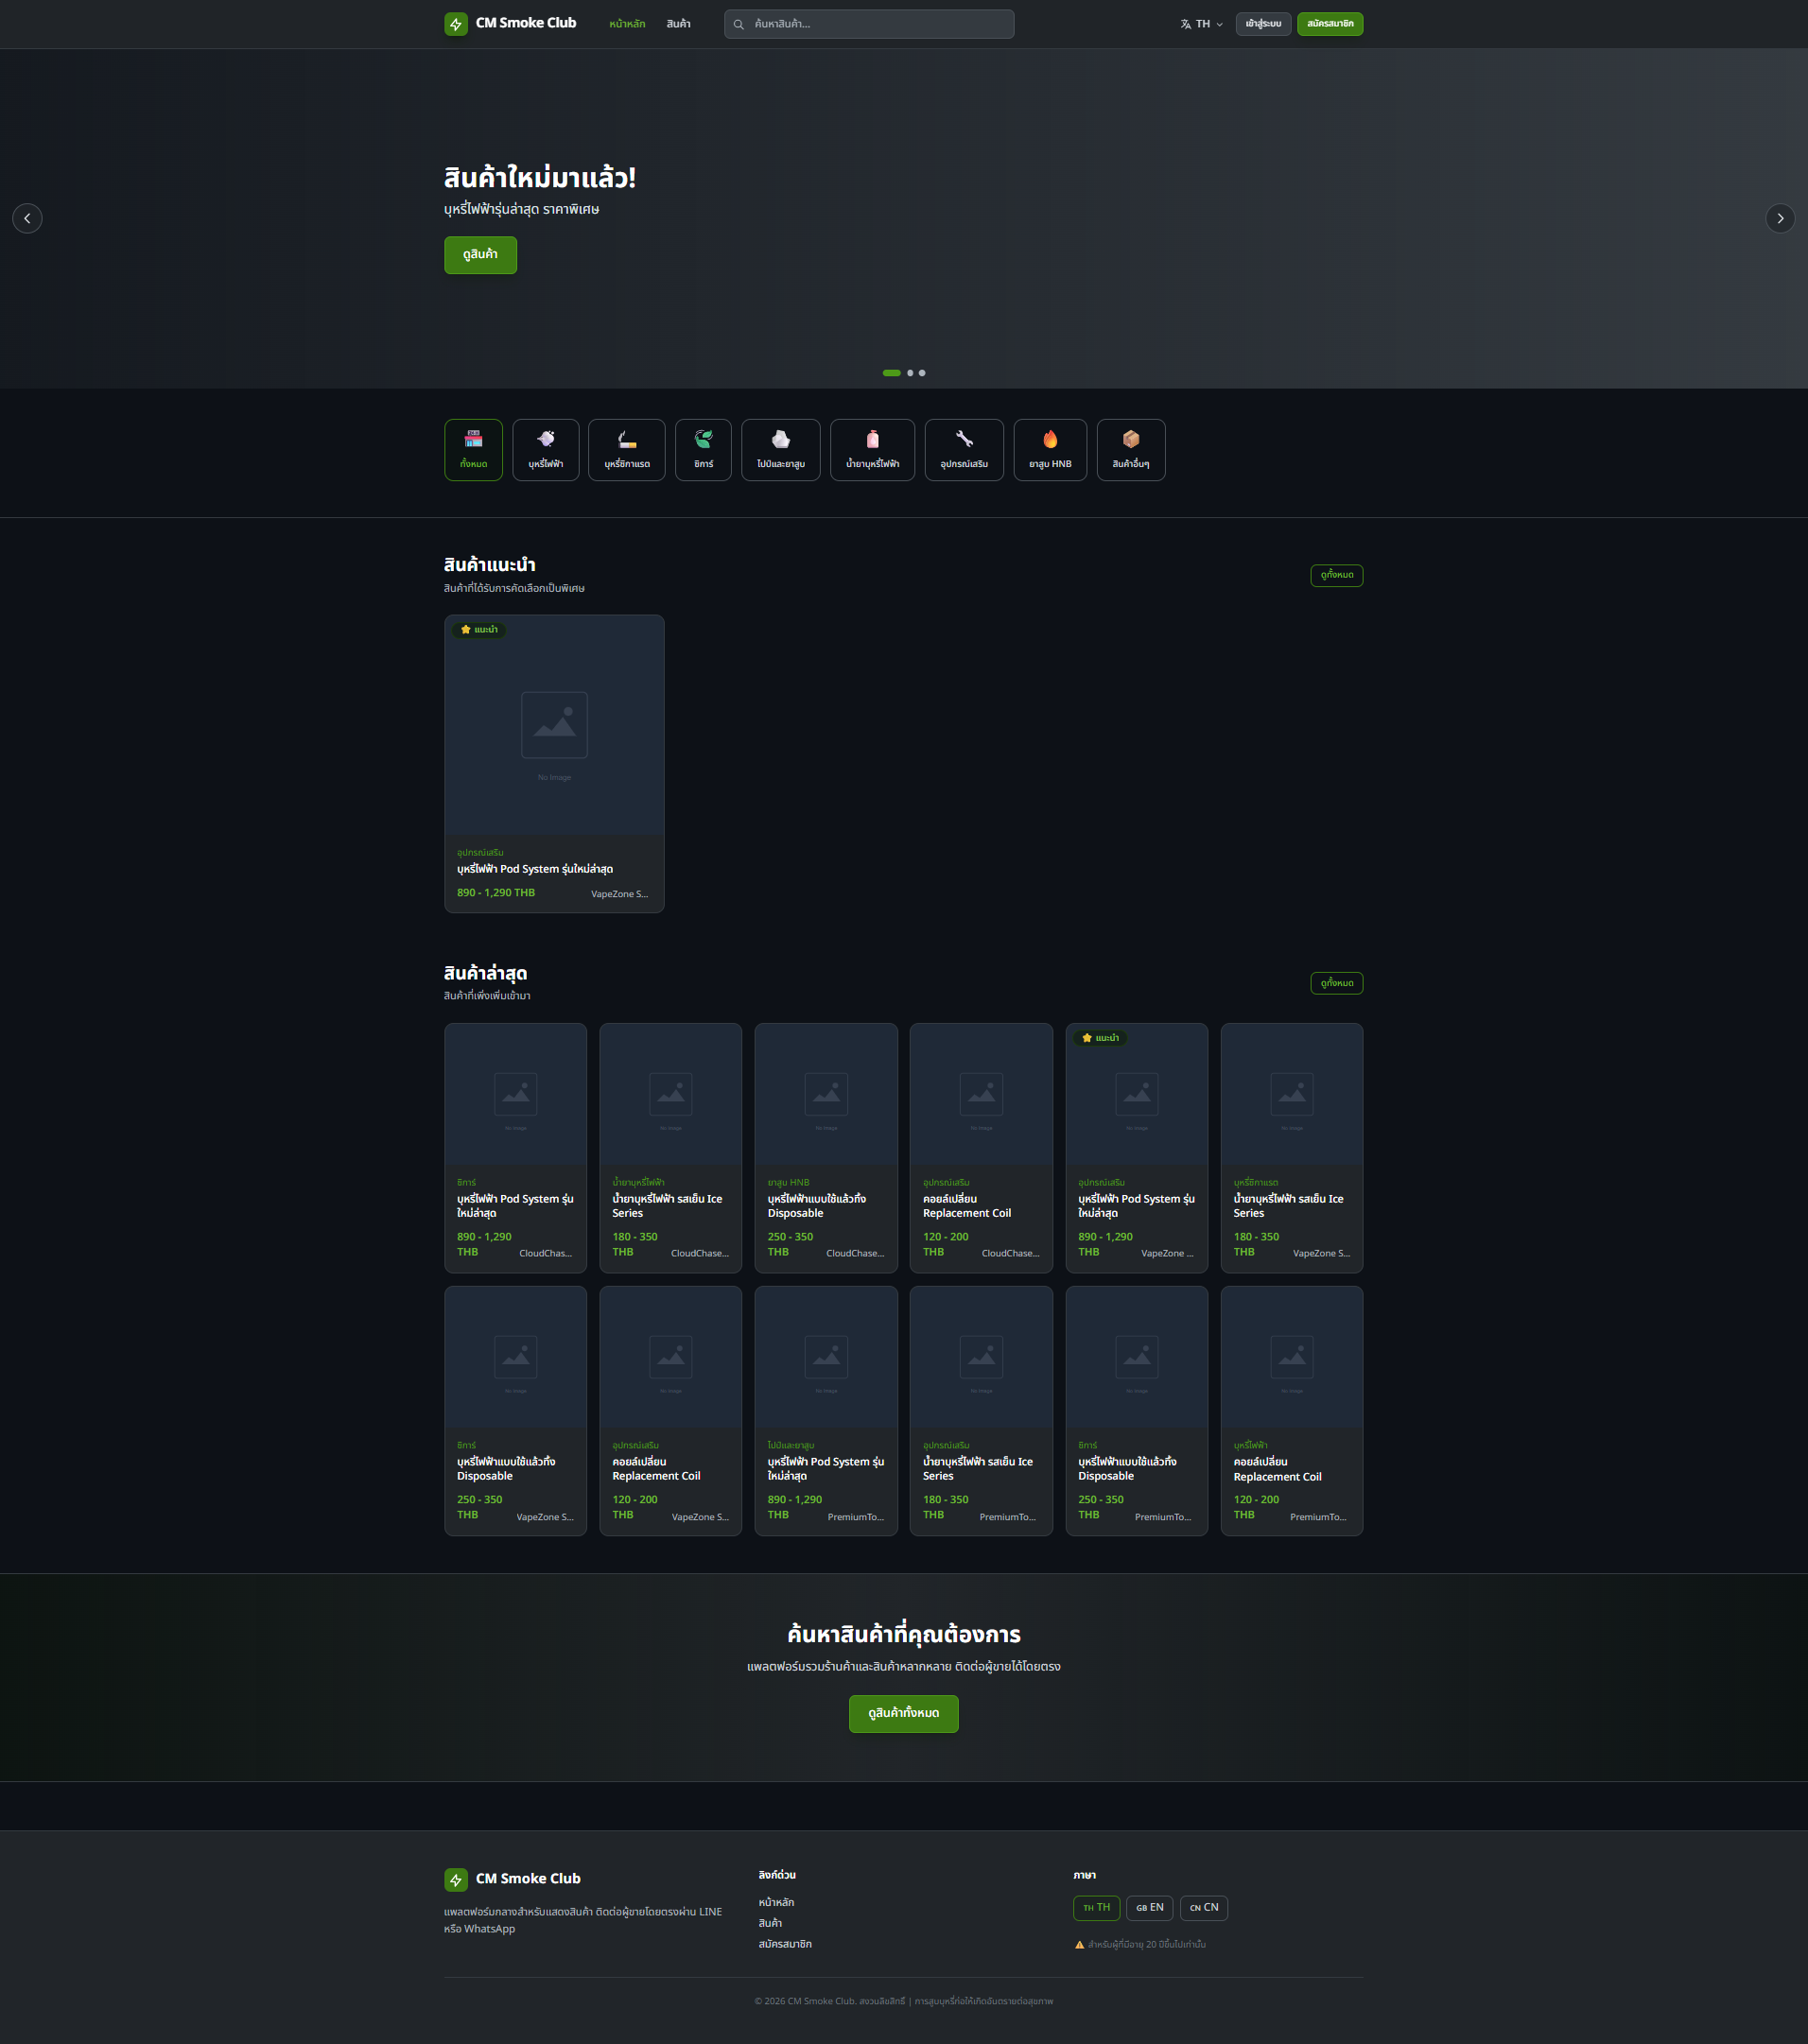Select the ไปป์และยาสูบ rock icon category
The height and width of the screenshot is (2044, 1808).
(x=781, y=450)
